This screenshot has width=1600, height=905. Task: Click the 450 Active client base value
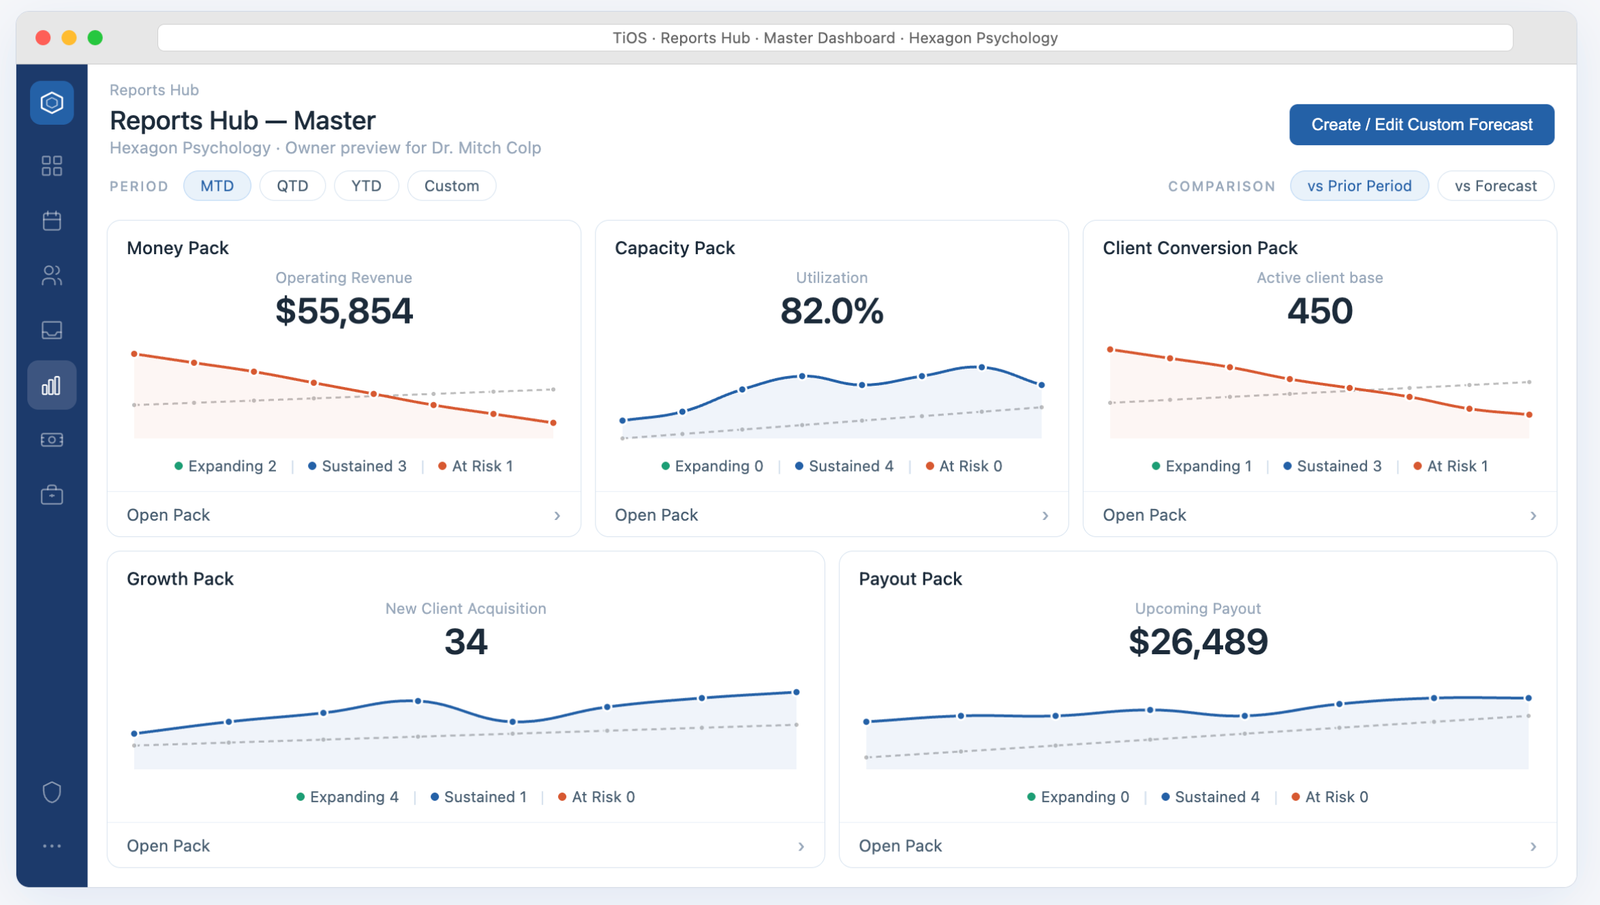(x=1320, y=311)
